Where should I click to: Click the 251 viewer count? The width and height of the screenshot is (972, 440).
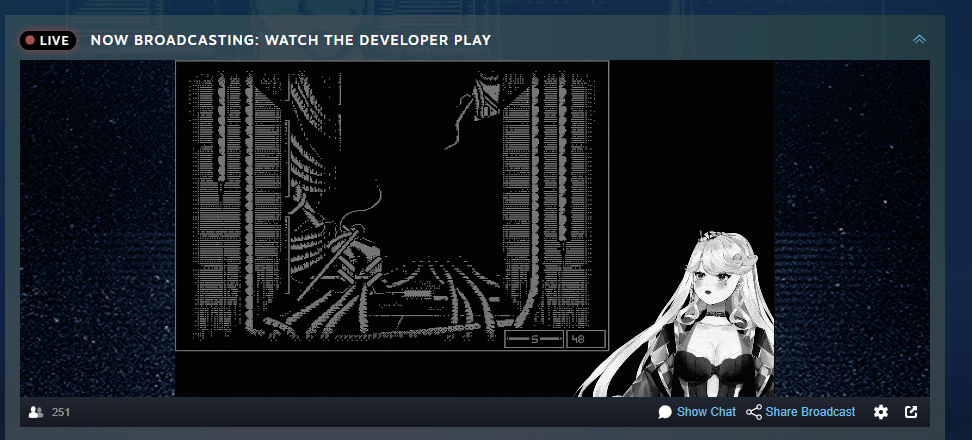pyautogui.click(x=61, y=412)
